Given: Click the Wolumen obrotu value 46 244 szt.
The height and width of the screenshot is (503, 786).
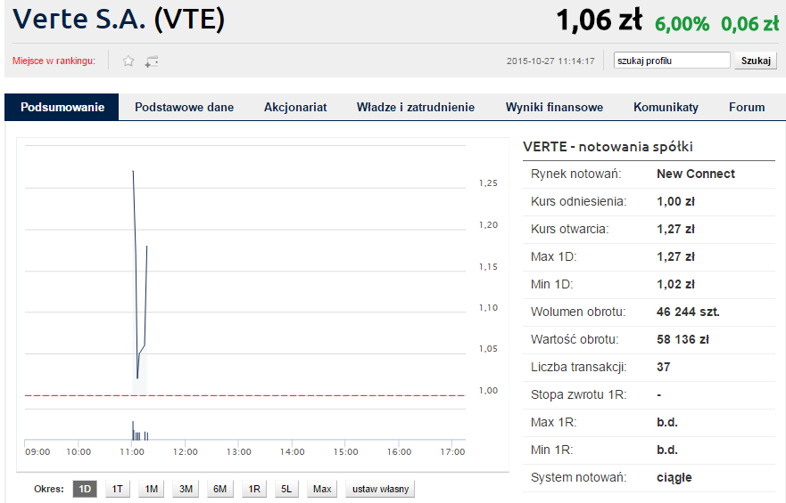Looking at the screenshot, I should (688, 312).
